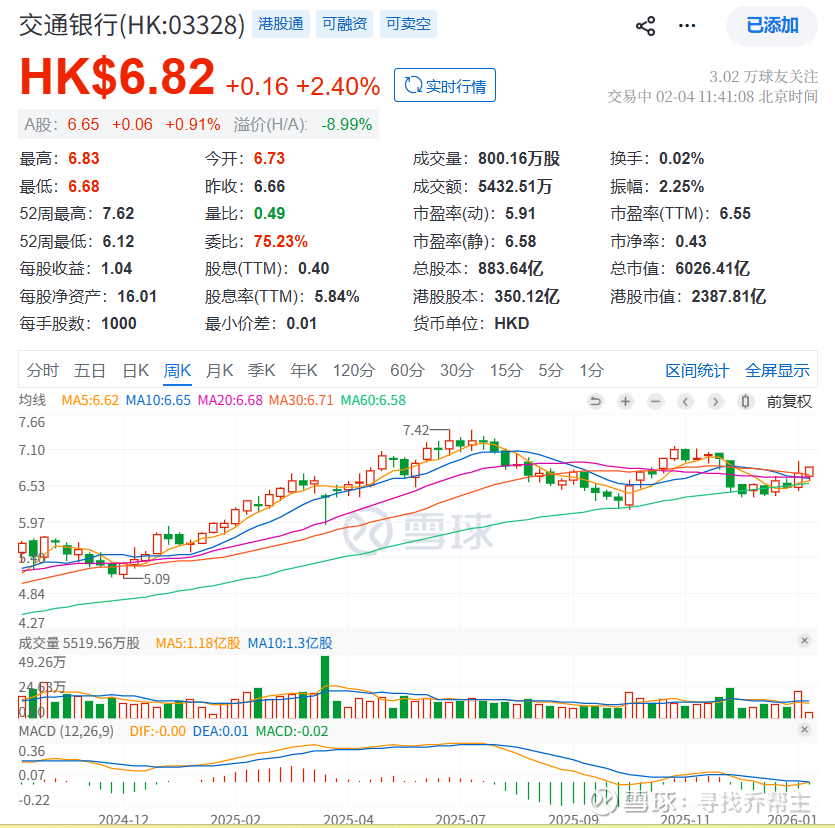
Task: Click the 成交量 5519.56万股 label
Action: [79, 643]
